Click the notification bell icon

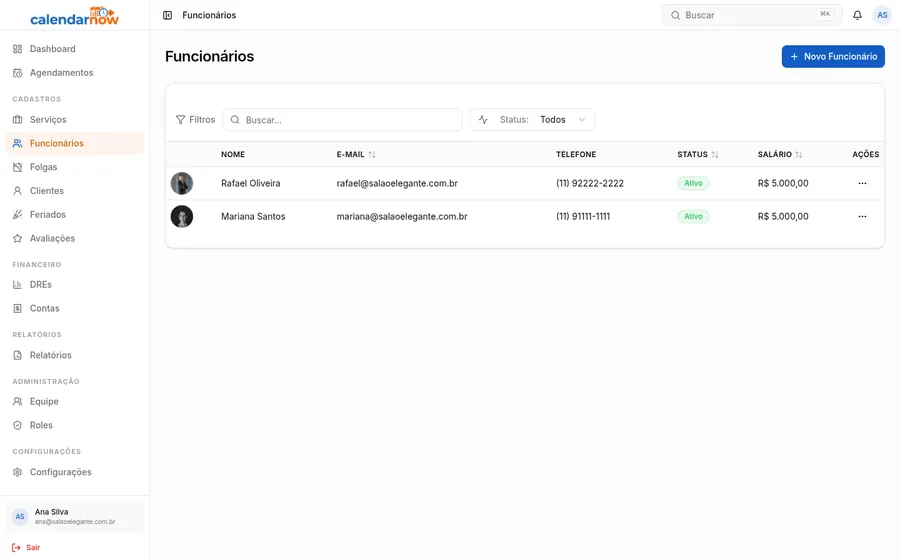[x=857, y=15]
